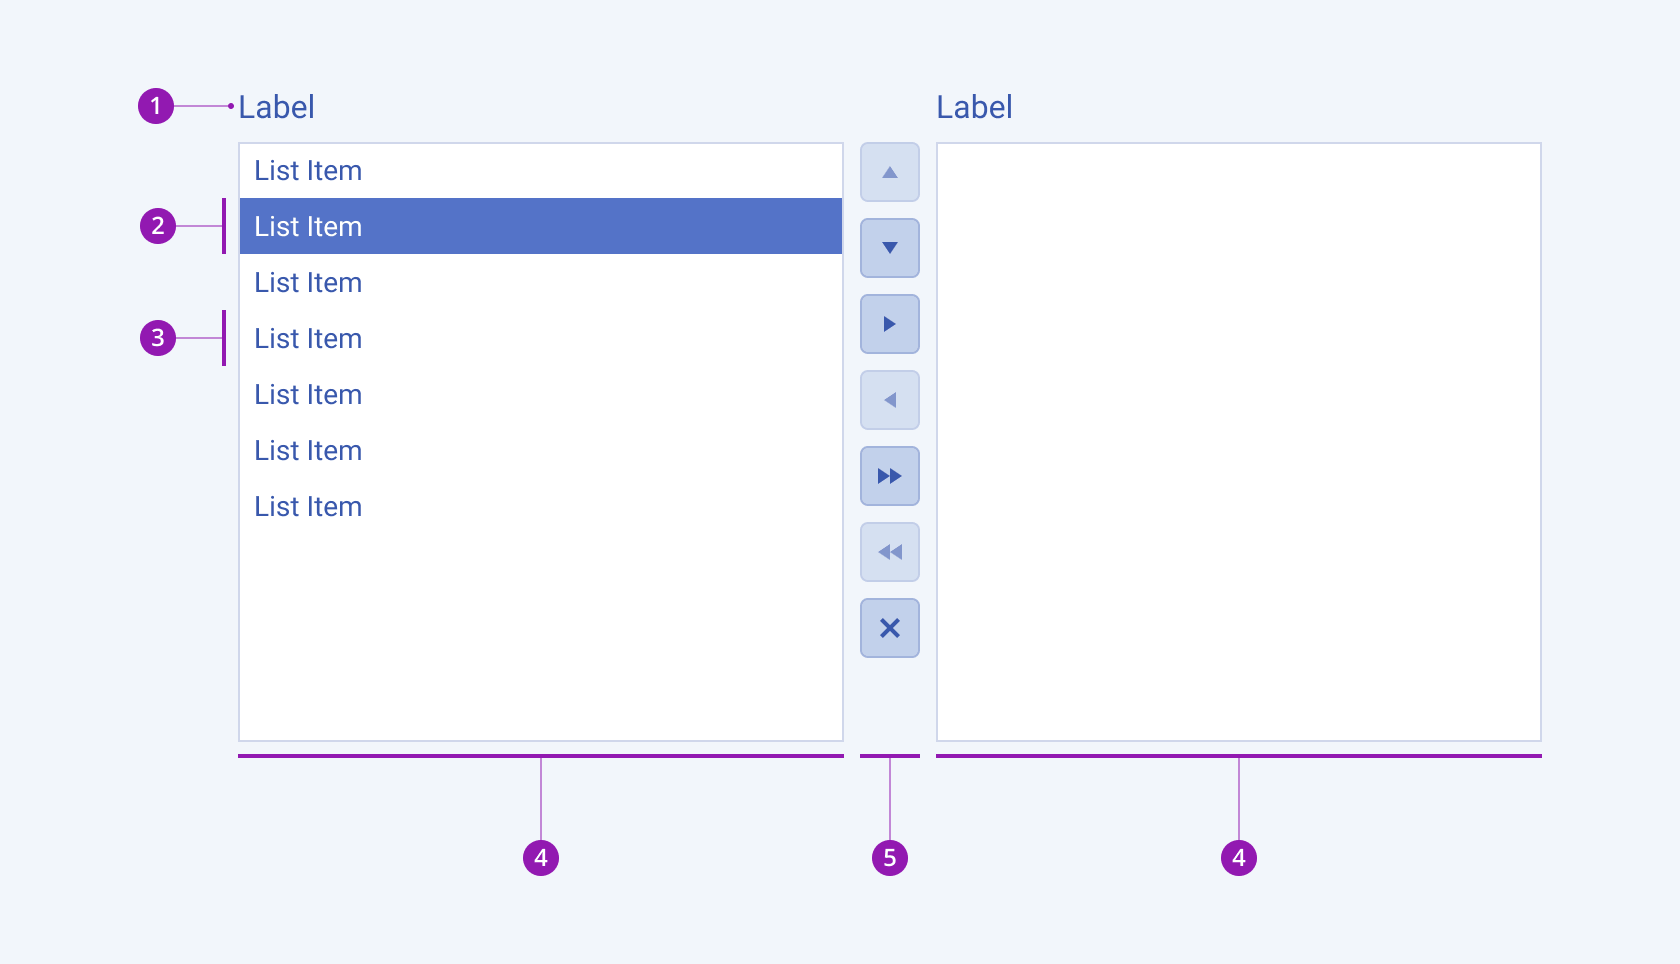Select the fifth List Item in the left list
Screen dimensions: 1680x964
308,395
